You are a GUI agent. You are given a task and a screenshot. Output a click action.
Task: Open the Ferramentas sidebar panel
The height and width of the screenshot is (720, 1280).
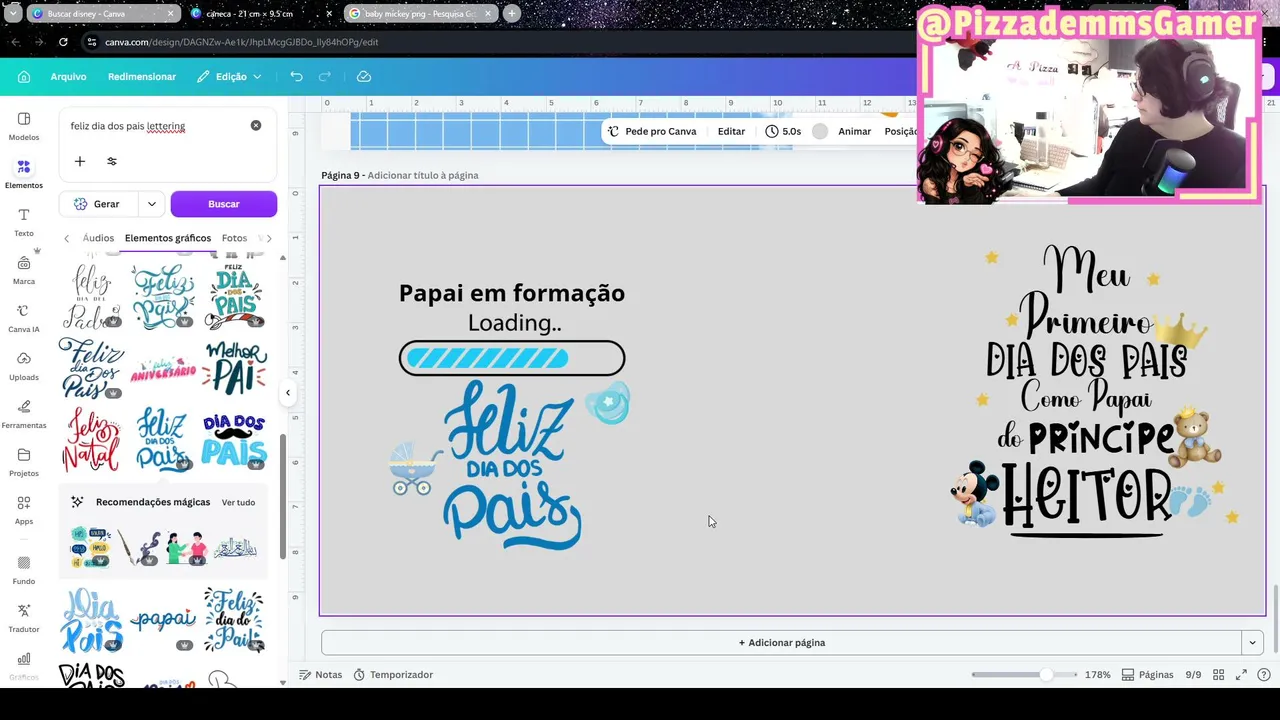click(24, 414)
